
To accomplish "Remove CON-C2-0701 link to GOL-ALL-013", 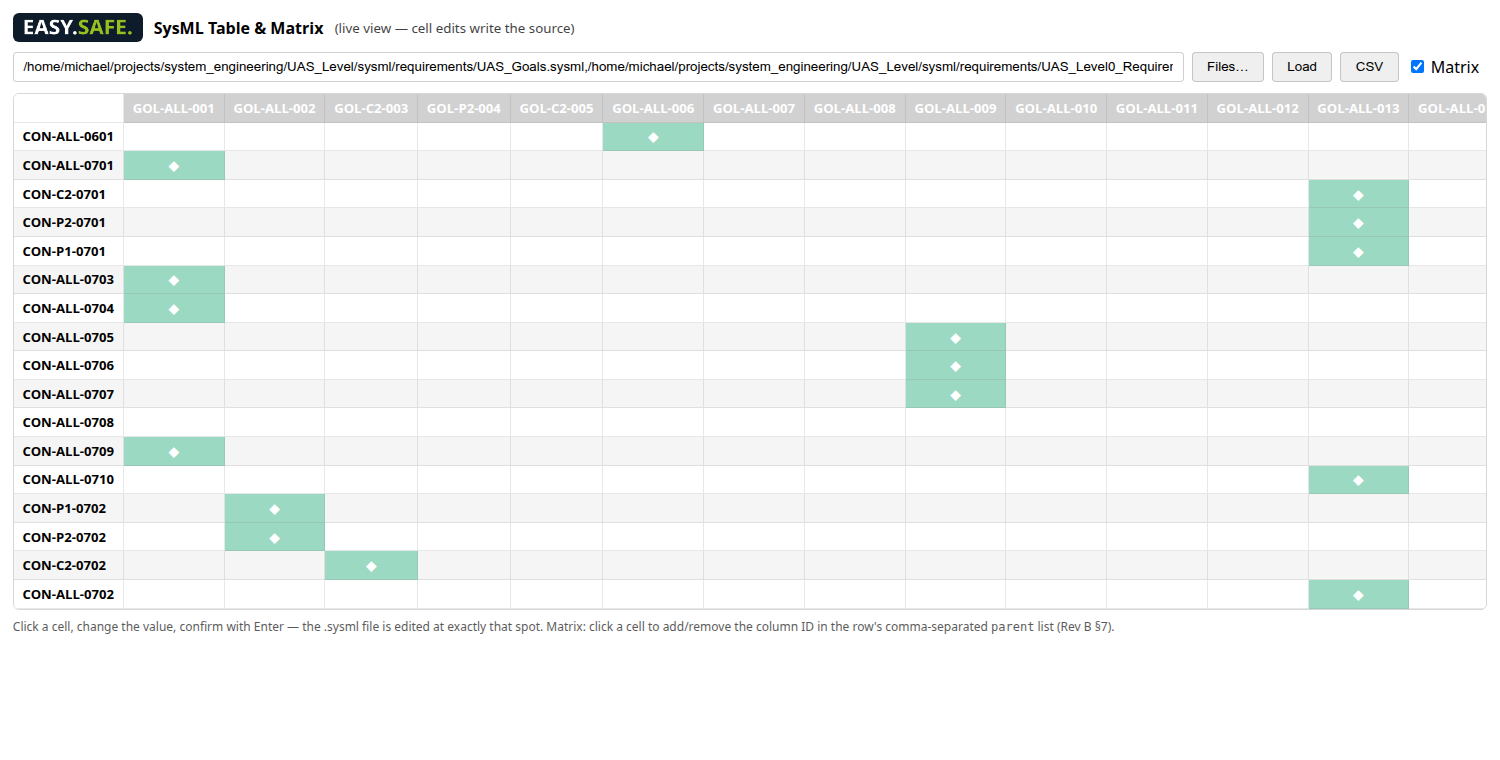I will (1358, 194).
